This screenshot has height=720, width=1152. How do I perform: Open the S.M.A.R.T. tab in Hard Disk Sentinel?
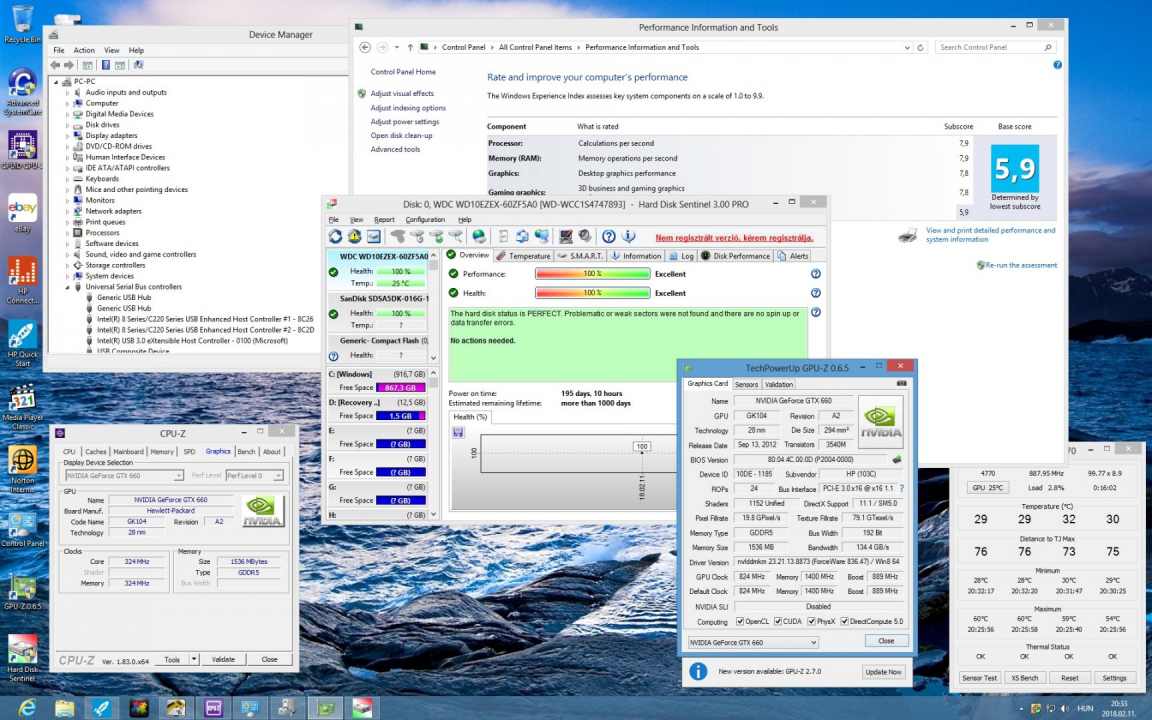580,256
